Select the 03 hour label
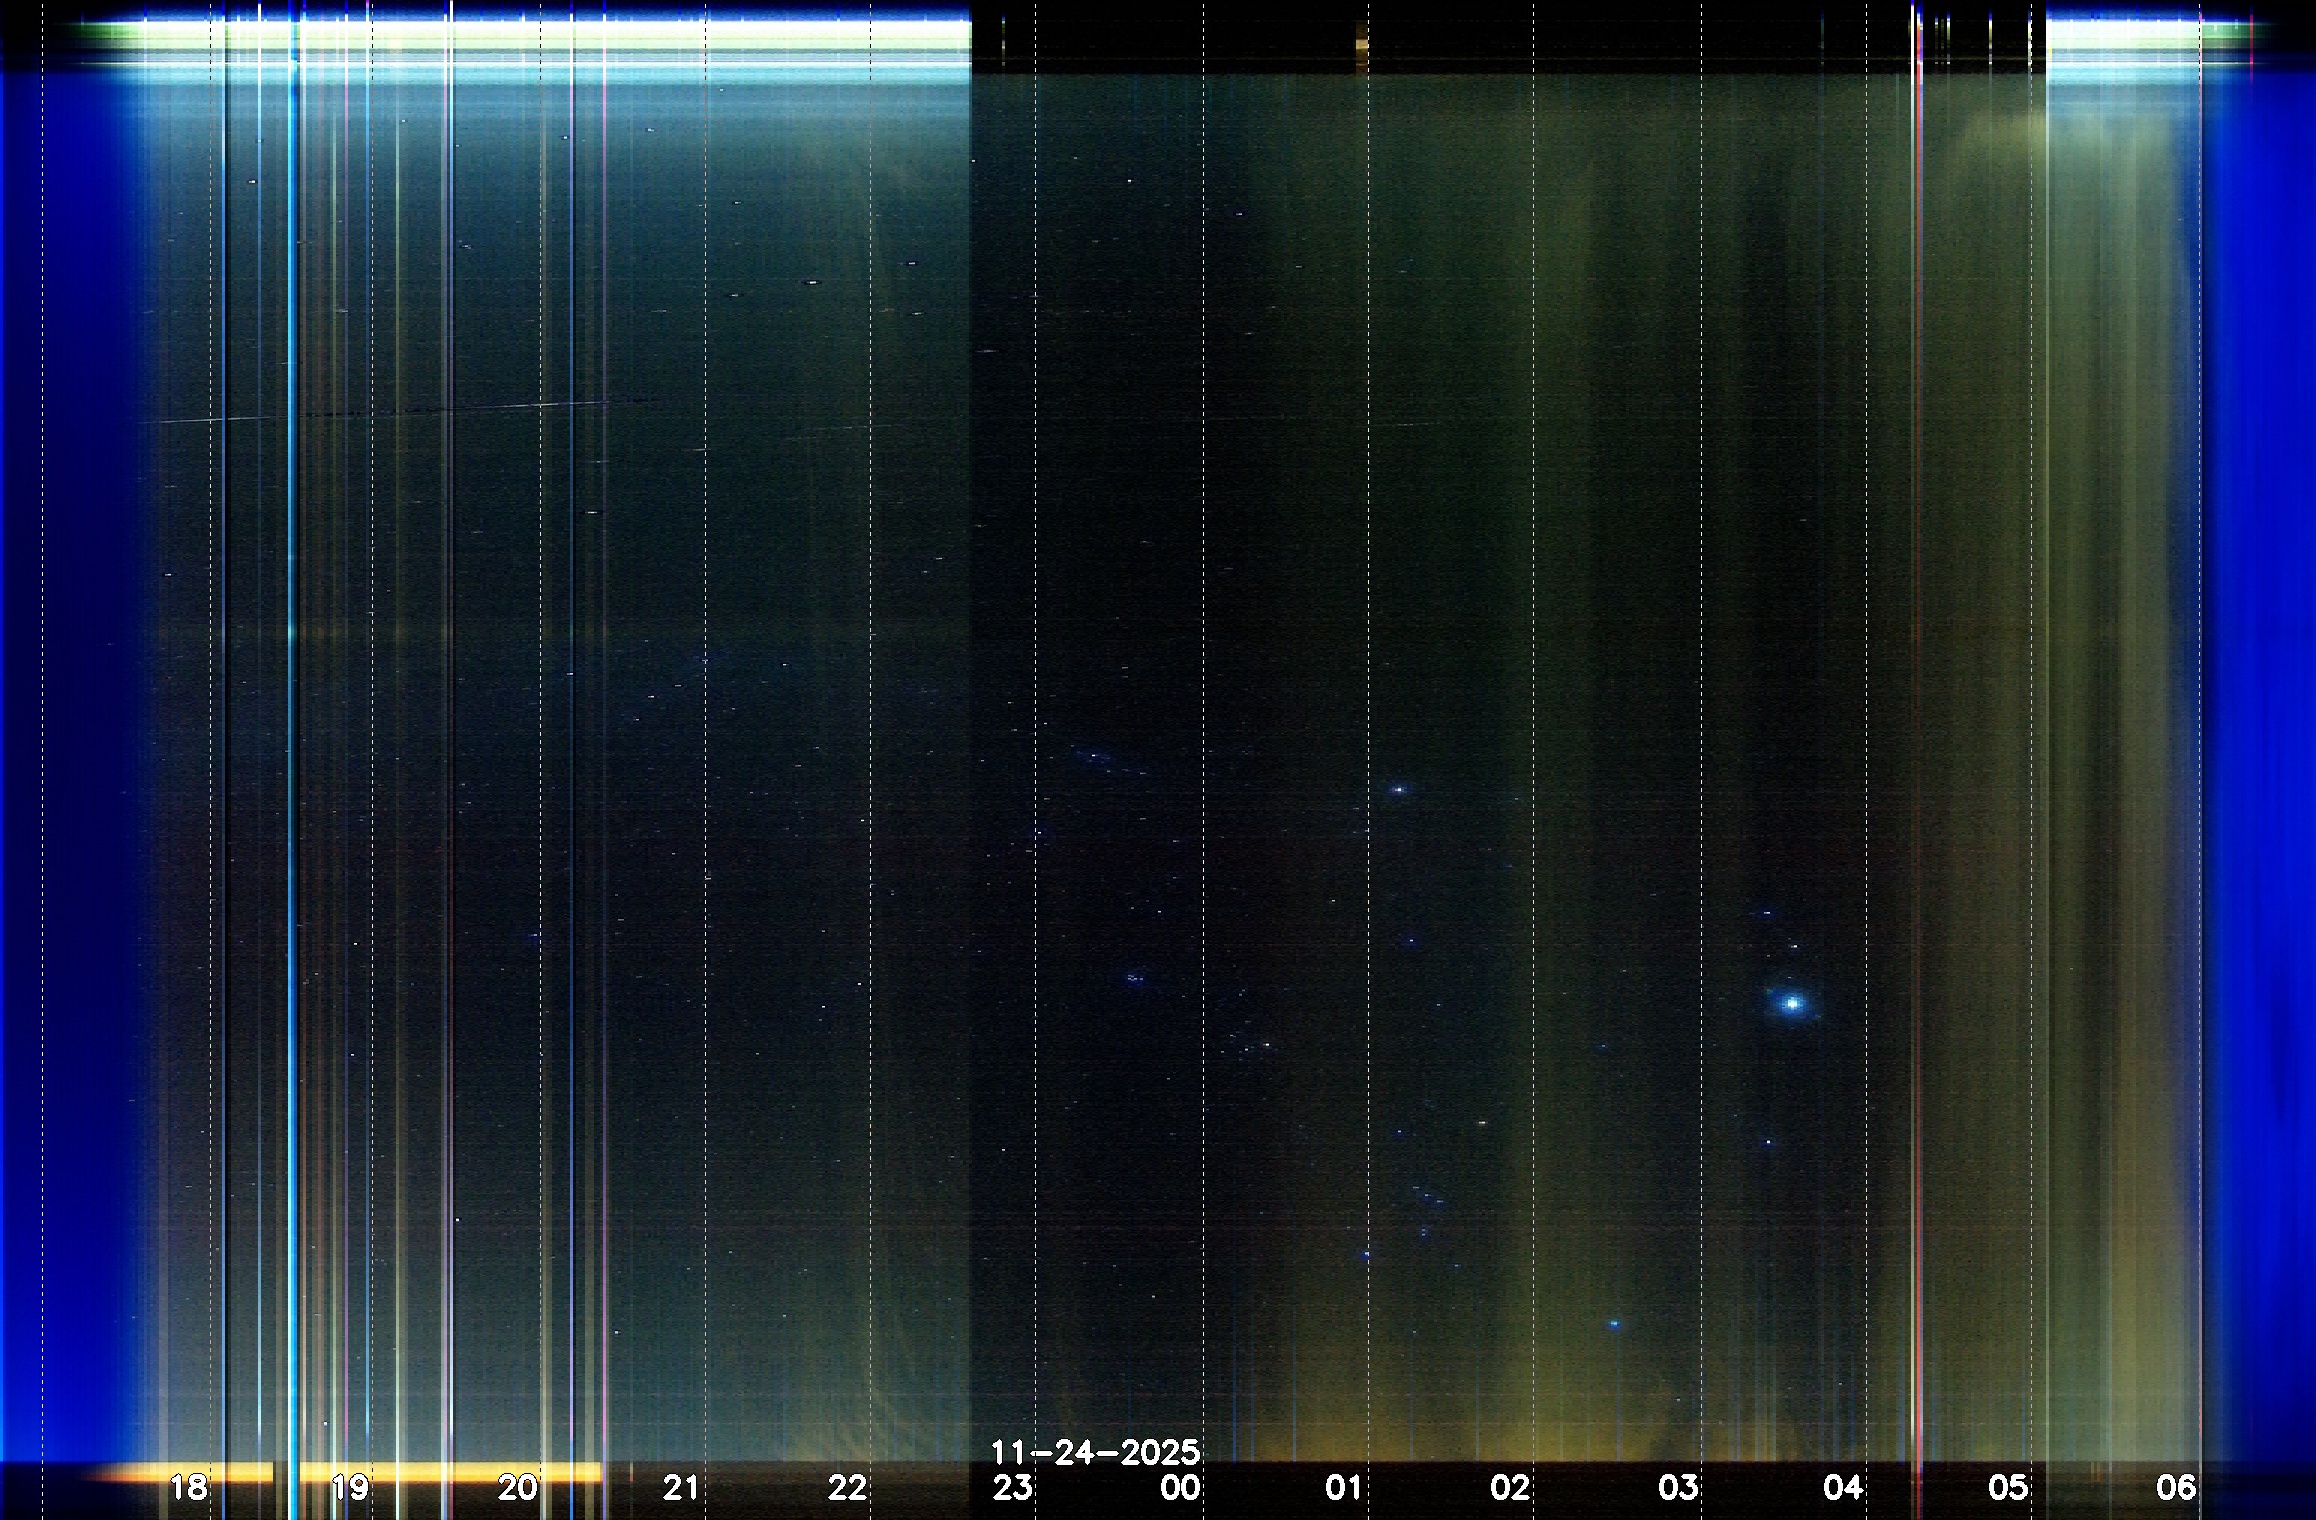The height and width of the screenshot is (1520, 2316). pos(1678,1488)
